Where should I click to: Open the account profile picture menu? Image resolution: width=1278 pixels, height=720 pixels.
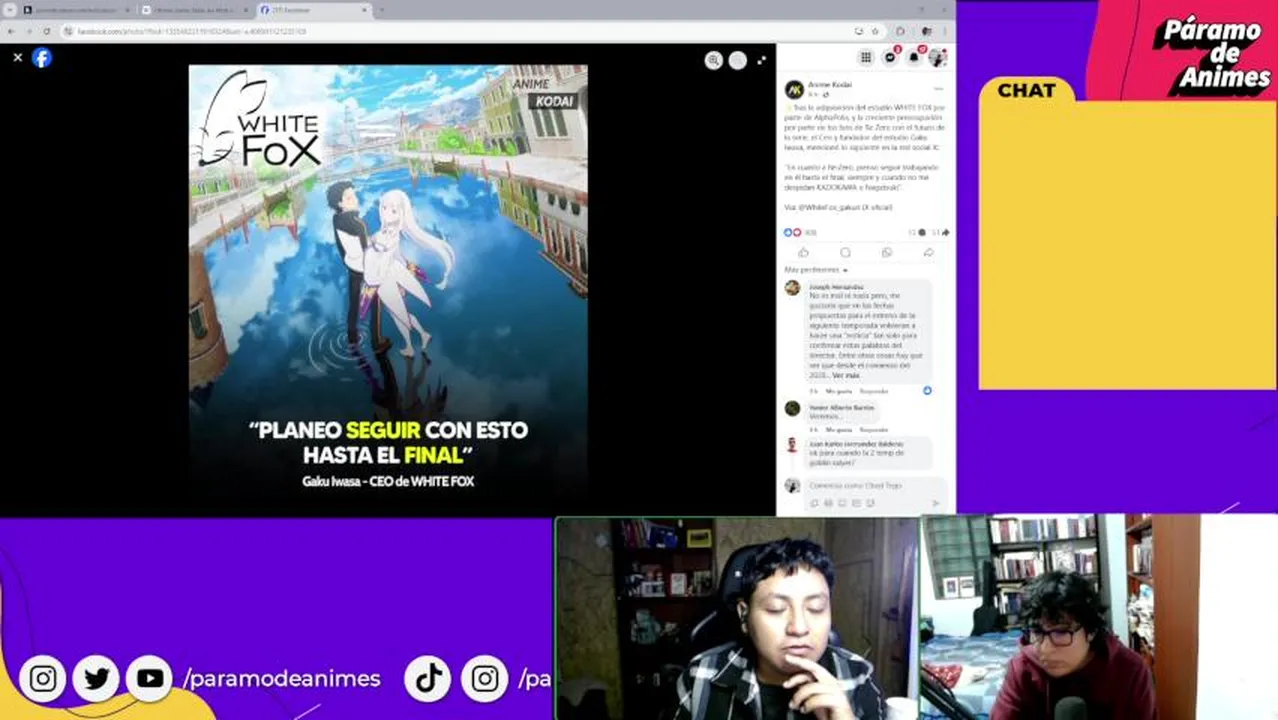coord(937,58)
